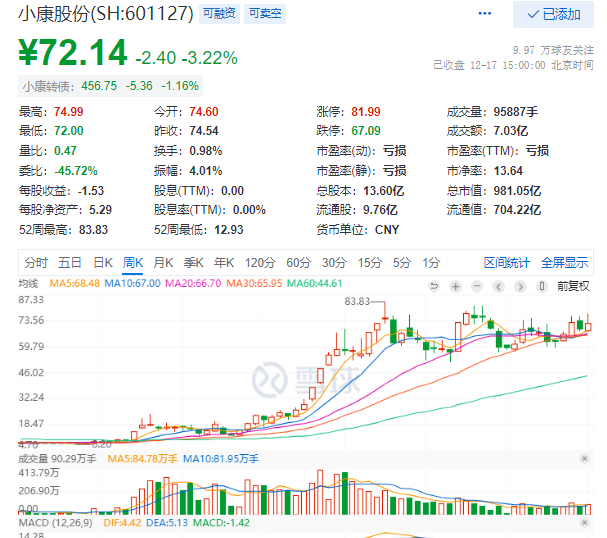
Task: Click the MA30:65.95 moving average label
Action: [x=254, y=283]
